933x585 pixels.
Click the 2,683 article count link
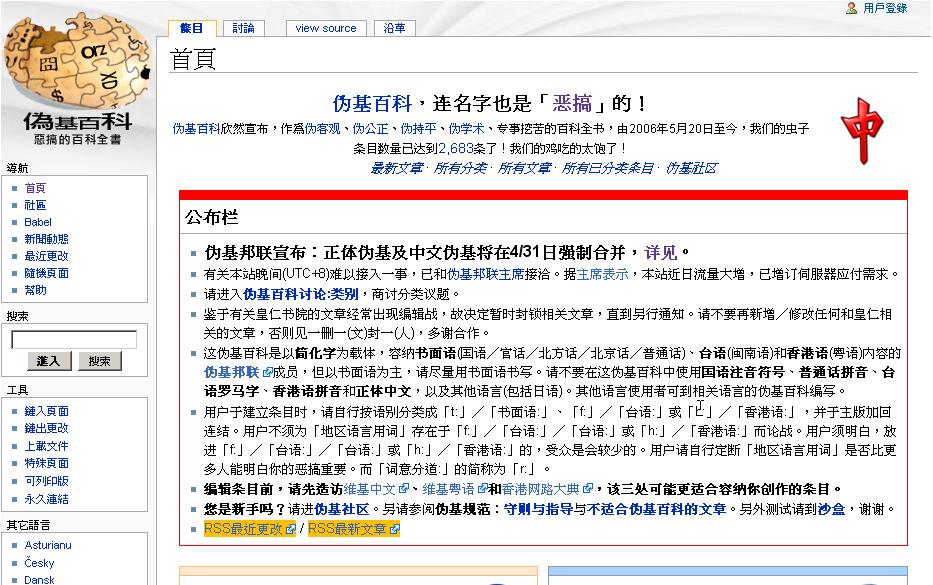pos(455,148)
